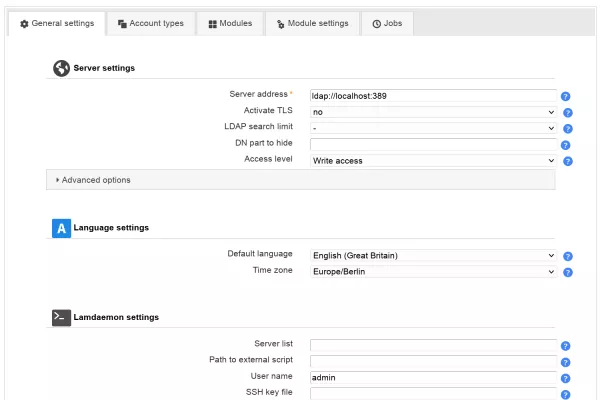Focus the Lamdaemon Server list field
Screen dimensions: 600x400
[x=433, y=345]
